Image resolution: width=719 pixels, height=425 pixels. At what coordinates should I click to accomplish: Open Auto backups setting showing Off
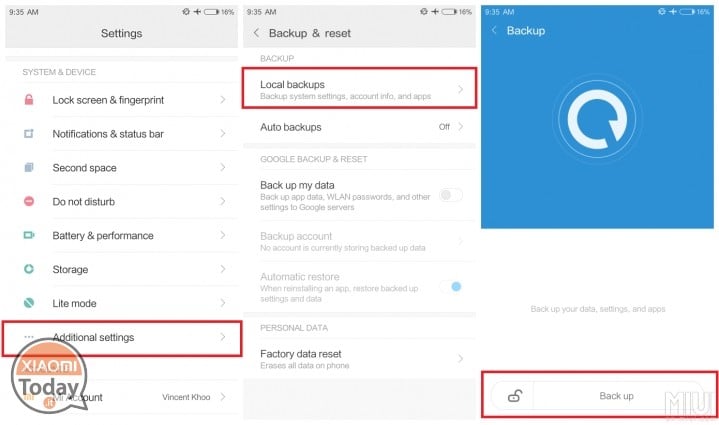360,127
